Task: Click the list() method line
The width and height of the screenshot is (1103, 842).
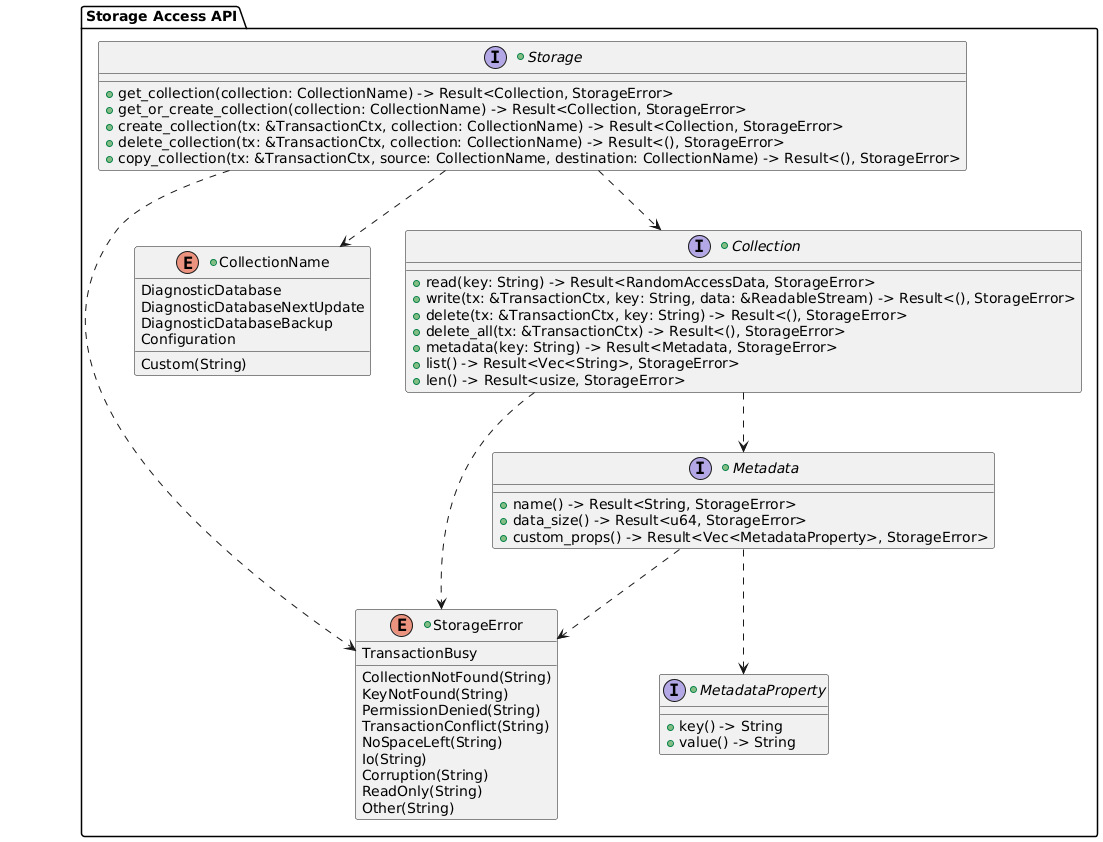Action: 582,364
